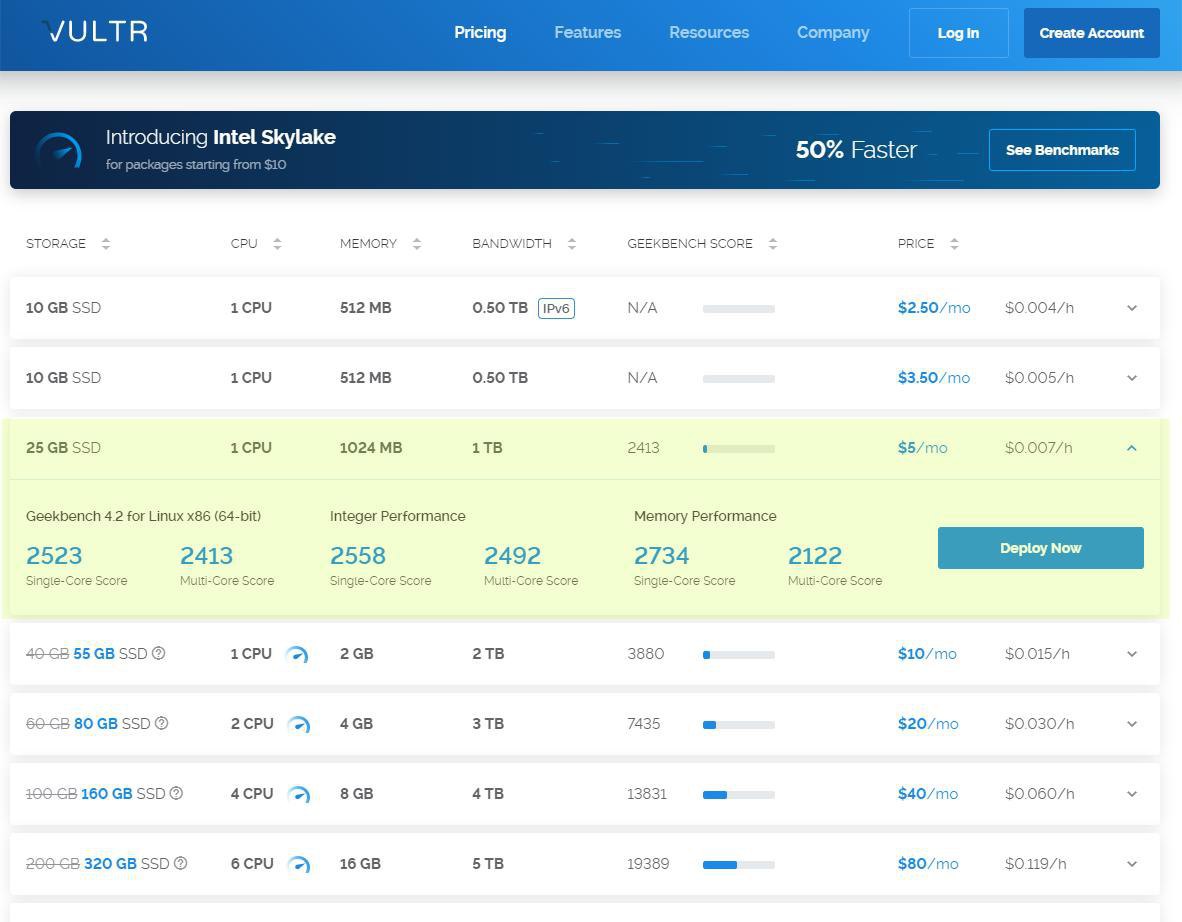Collapse the $5/mo plan row
The height and width of the screenshot is (922, 1182).
[x=1131, y=449]
